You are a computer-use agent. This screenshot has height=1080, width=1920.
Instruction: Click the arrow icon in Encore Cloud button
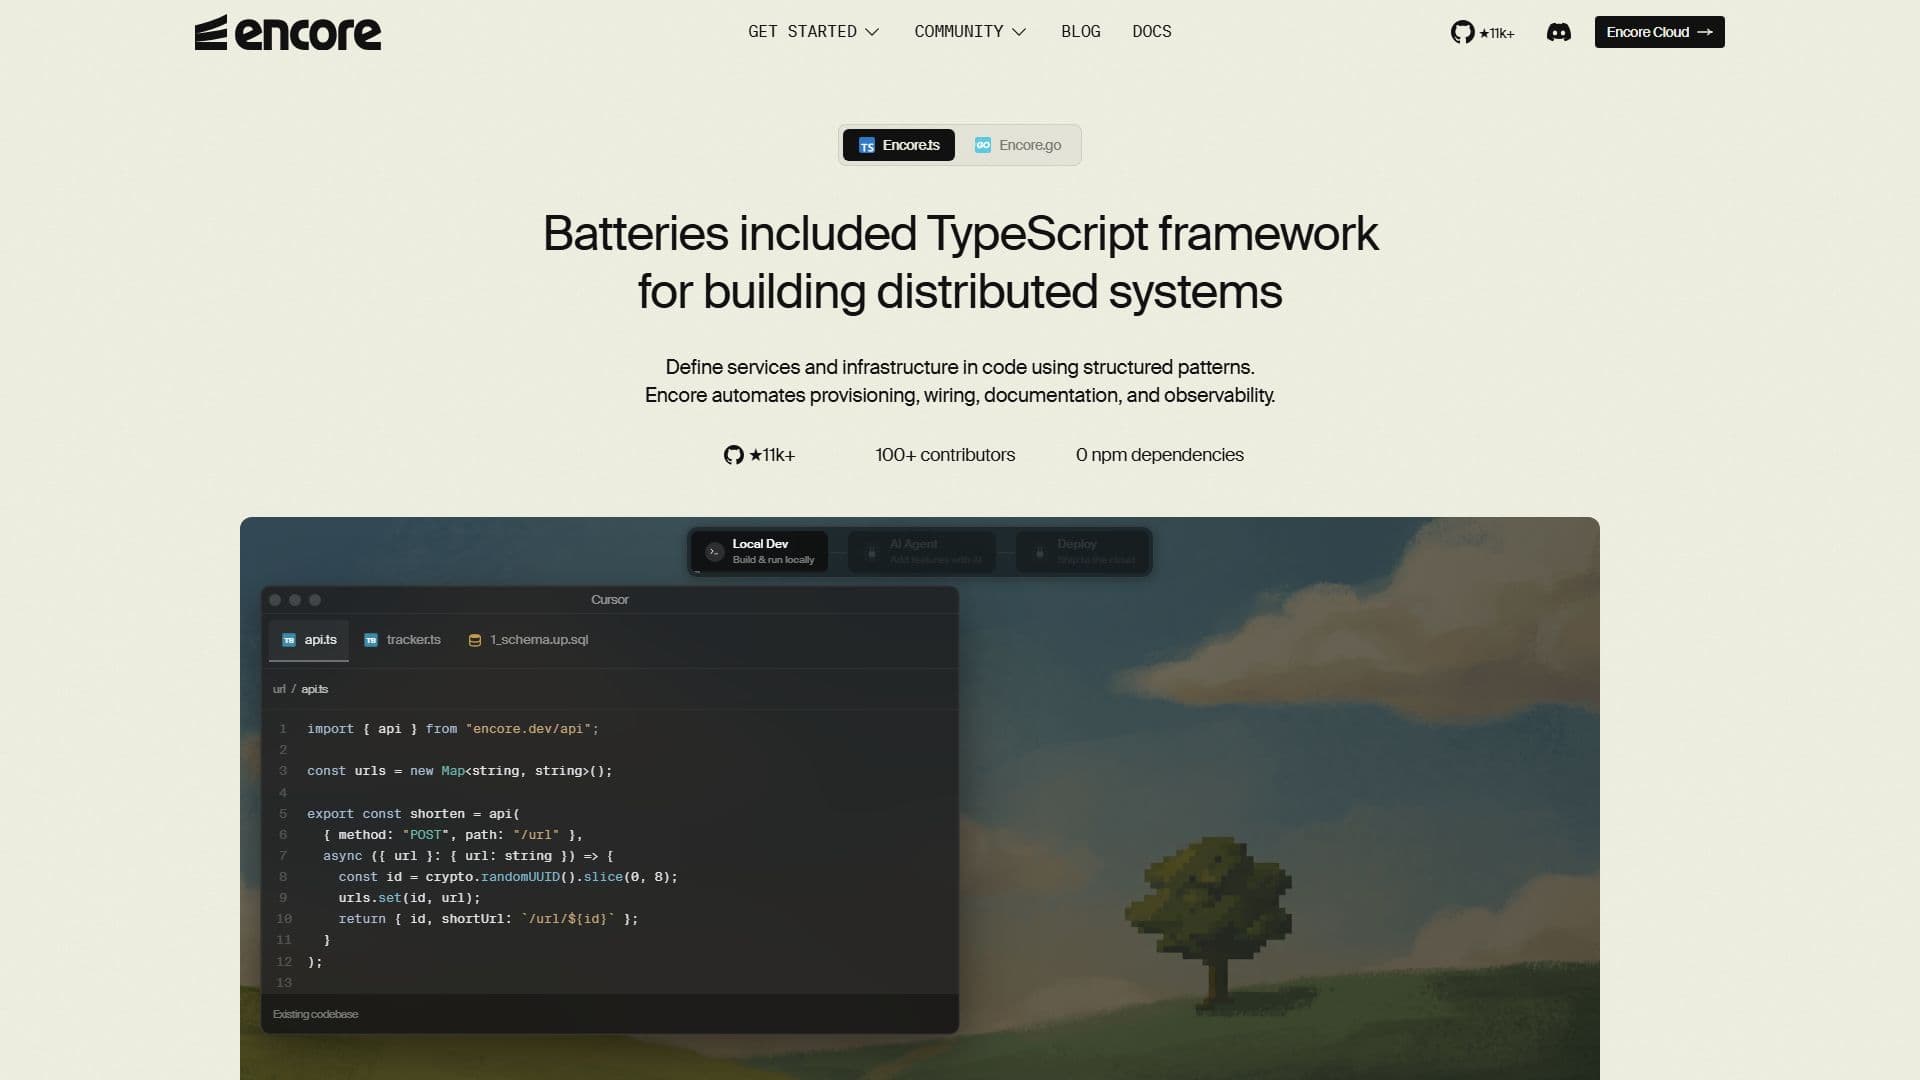coord(1705,32)
